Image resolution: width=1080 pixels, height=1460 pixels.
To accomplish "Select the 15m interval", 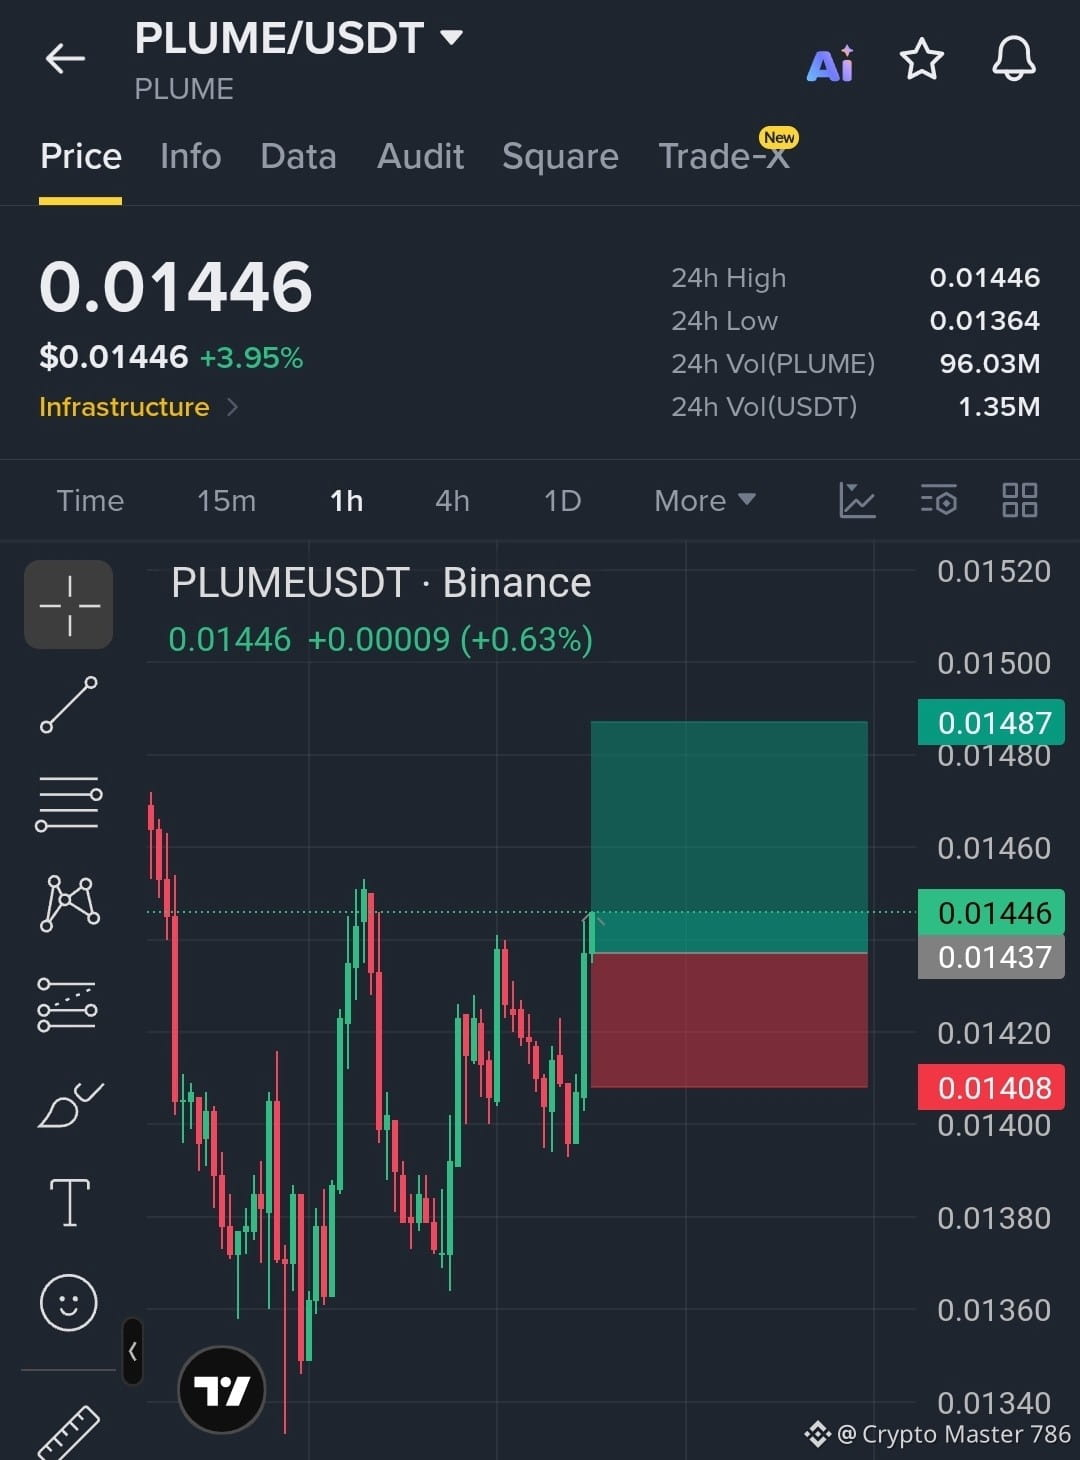I will (226, 500).
